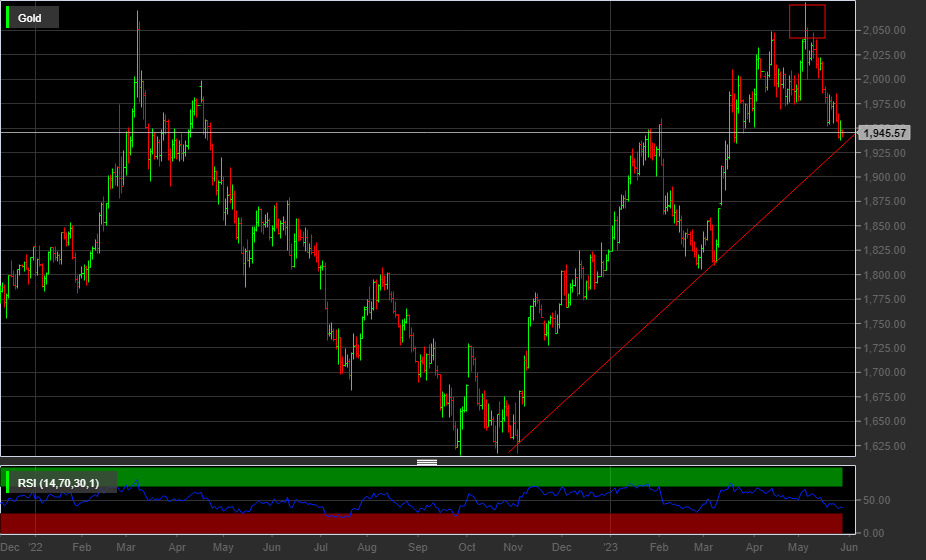Click the Sep label on time axis

tap(418, 548)
